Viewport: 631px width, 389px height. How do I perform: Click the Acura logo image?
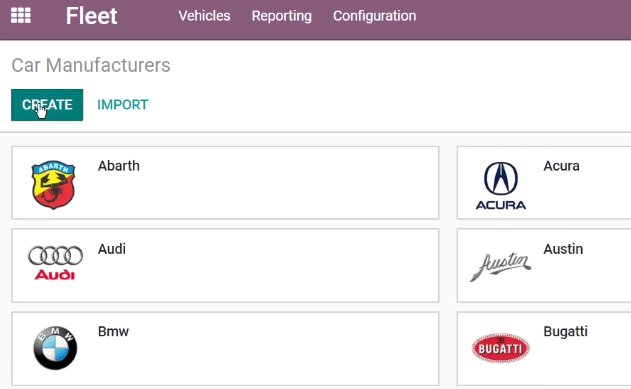501,185
